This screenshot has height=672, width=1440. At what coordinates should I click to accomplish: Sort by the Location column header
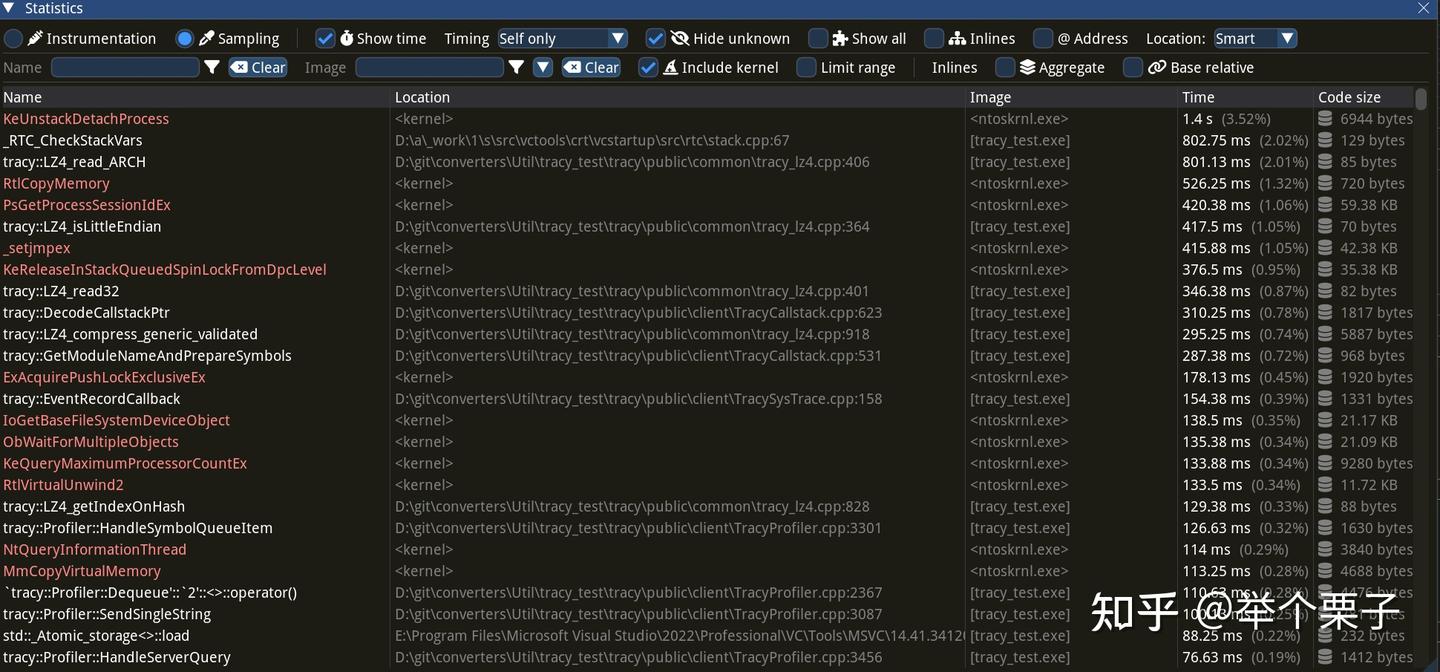(x=678, y=97)
